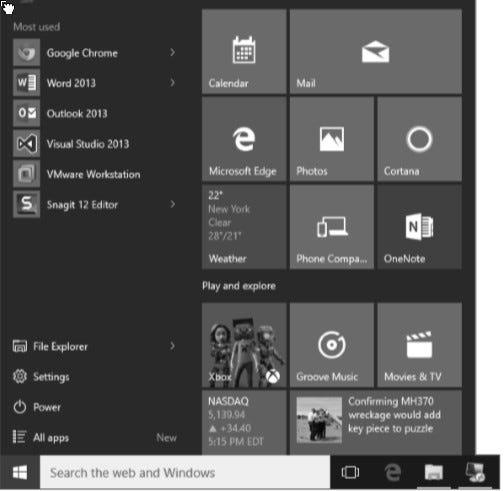Open the Calendar tile
The width and height of the screenshot is (504, 491).
(x=244, y=51)
